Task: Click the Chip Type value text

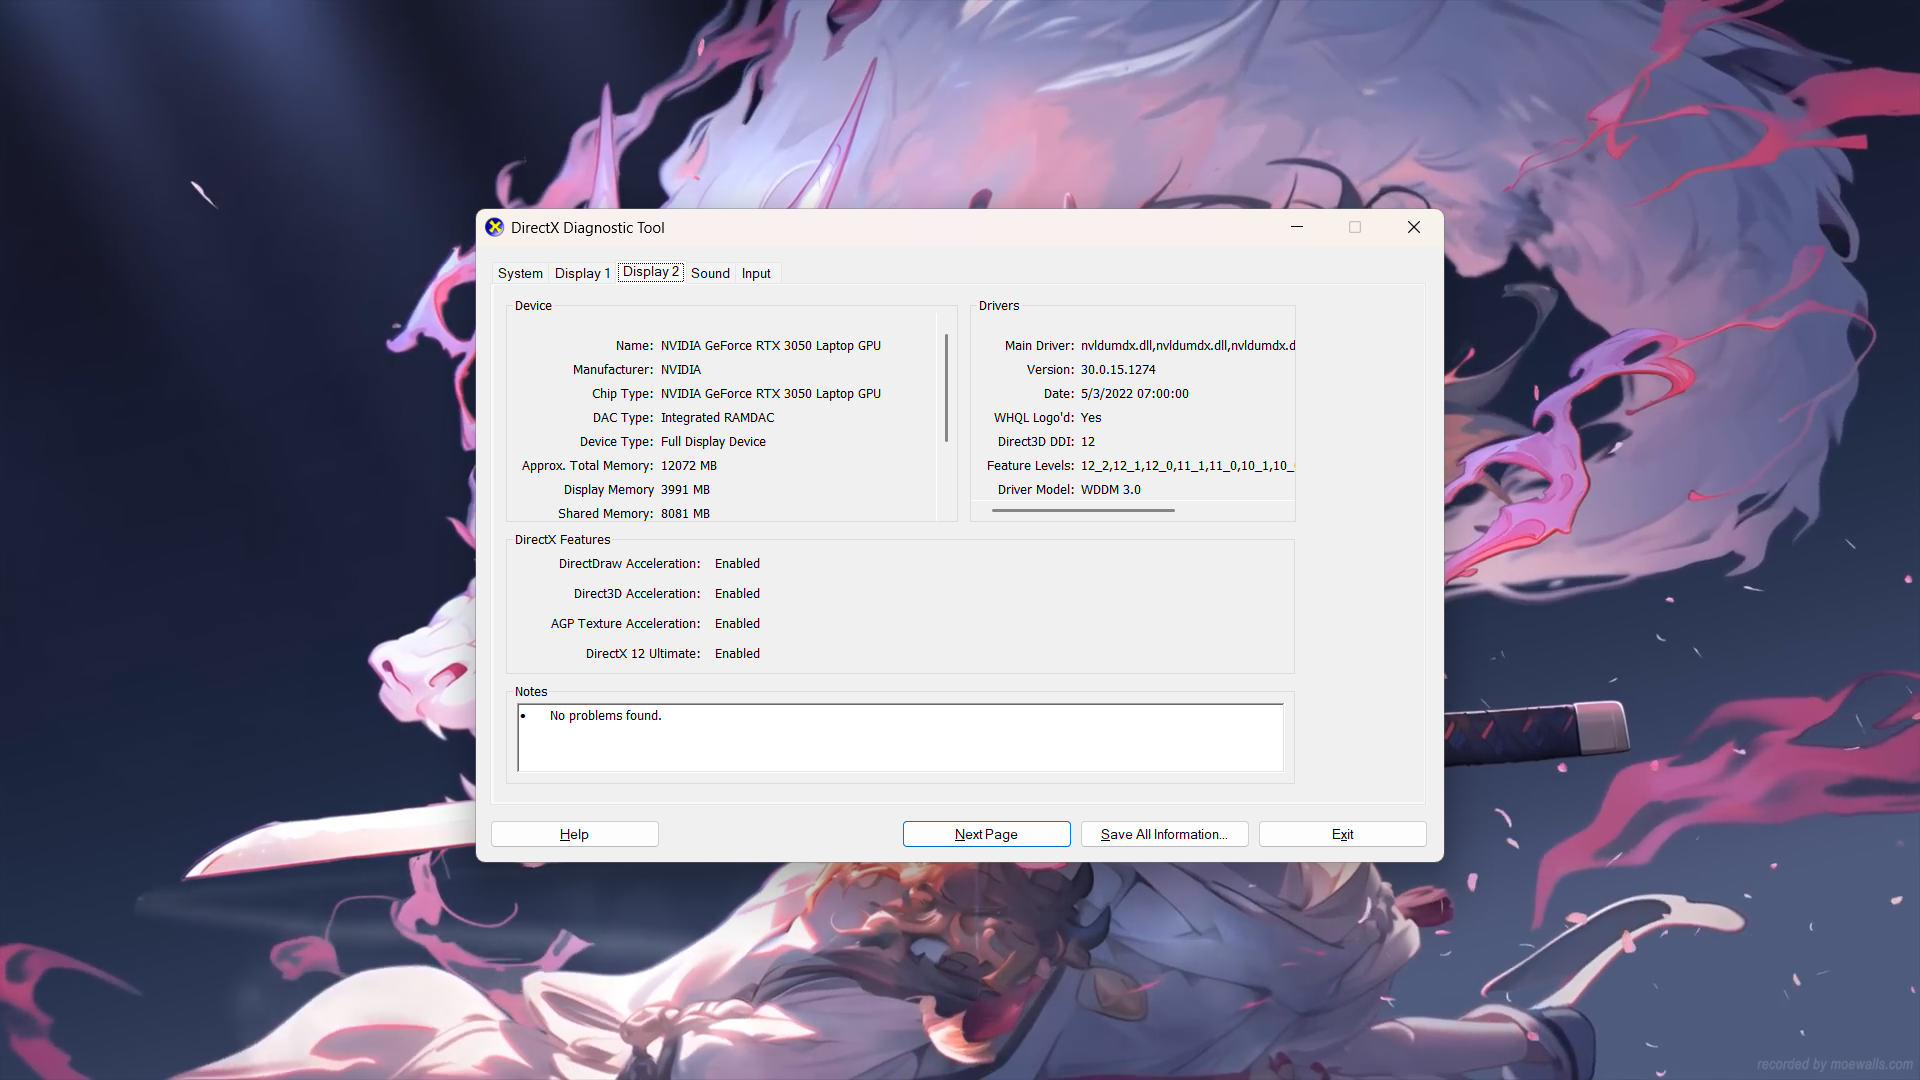Action: coord(770,394)
